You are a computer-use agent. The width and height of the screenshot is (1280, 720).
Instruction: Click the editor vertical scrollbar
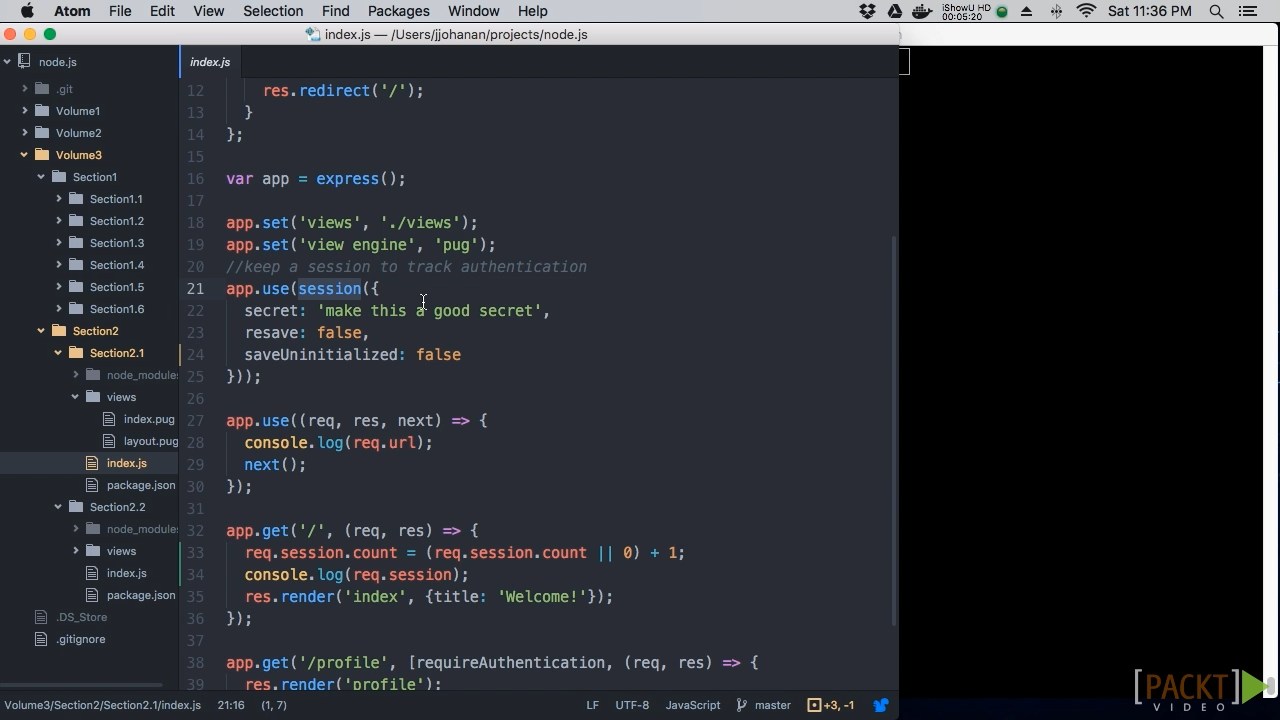(894, 430)
